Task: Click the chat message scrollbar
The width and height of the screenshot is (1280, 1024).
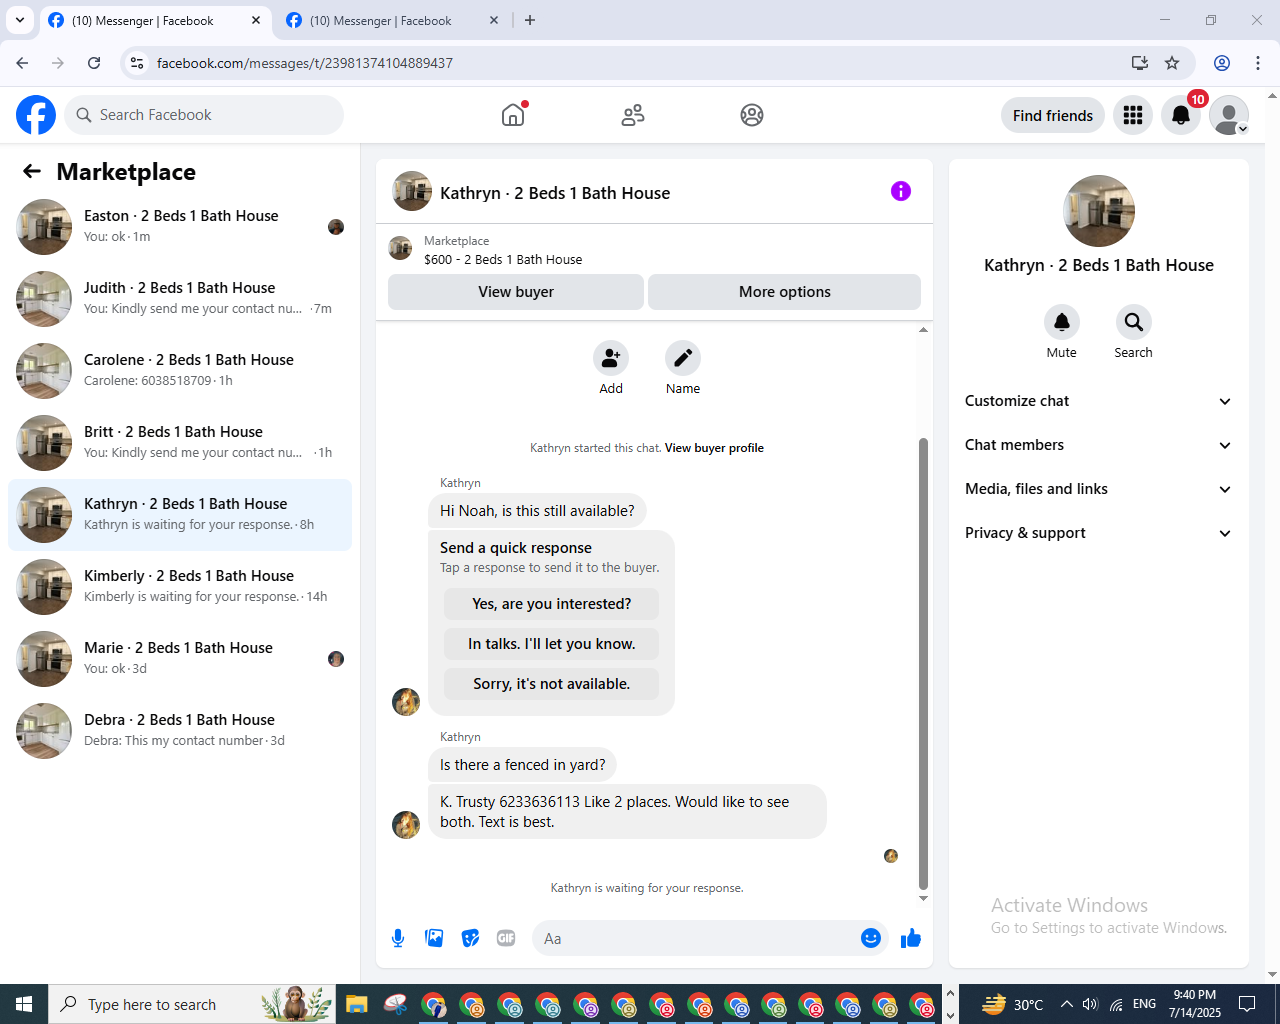Action: point(923,664)
